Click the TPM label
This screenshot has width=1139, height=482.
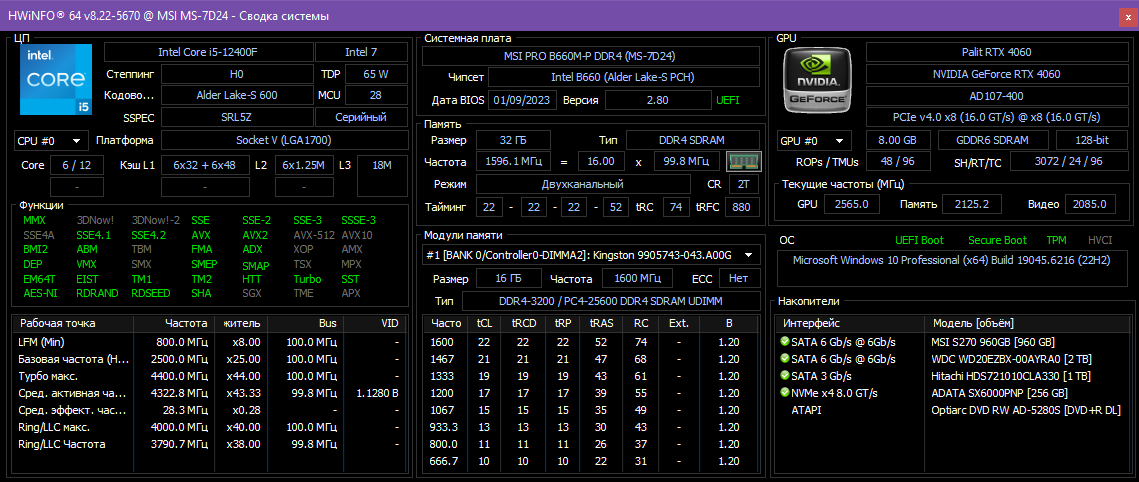pos(1057,240)
